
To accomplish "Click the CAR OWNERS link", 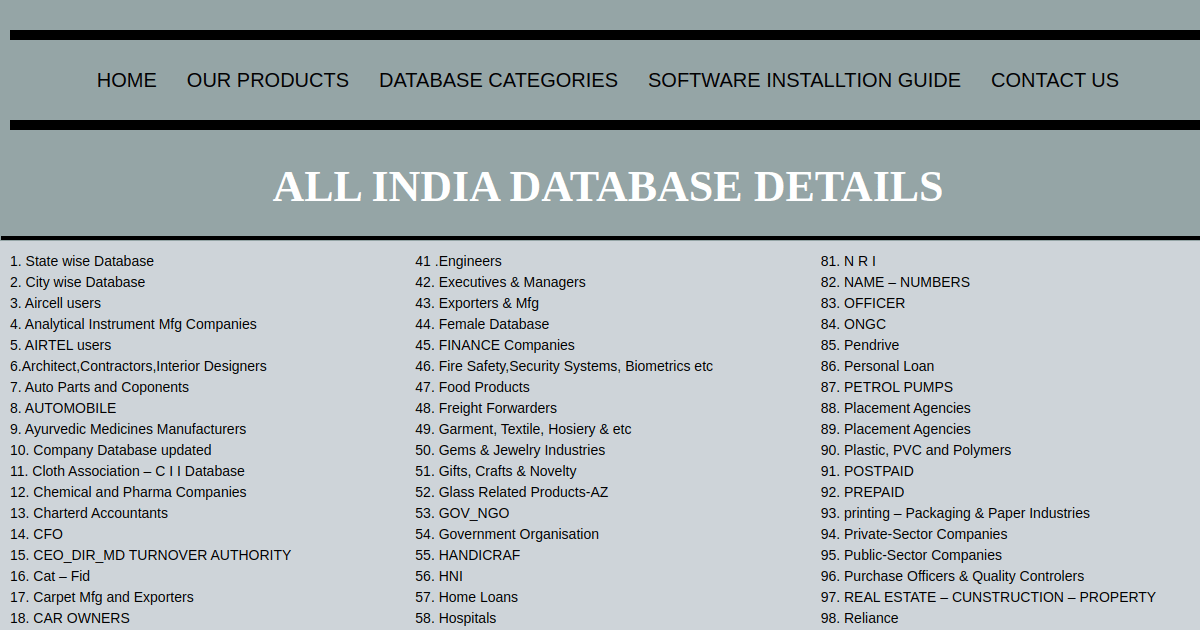I will coord(69,618).
